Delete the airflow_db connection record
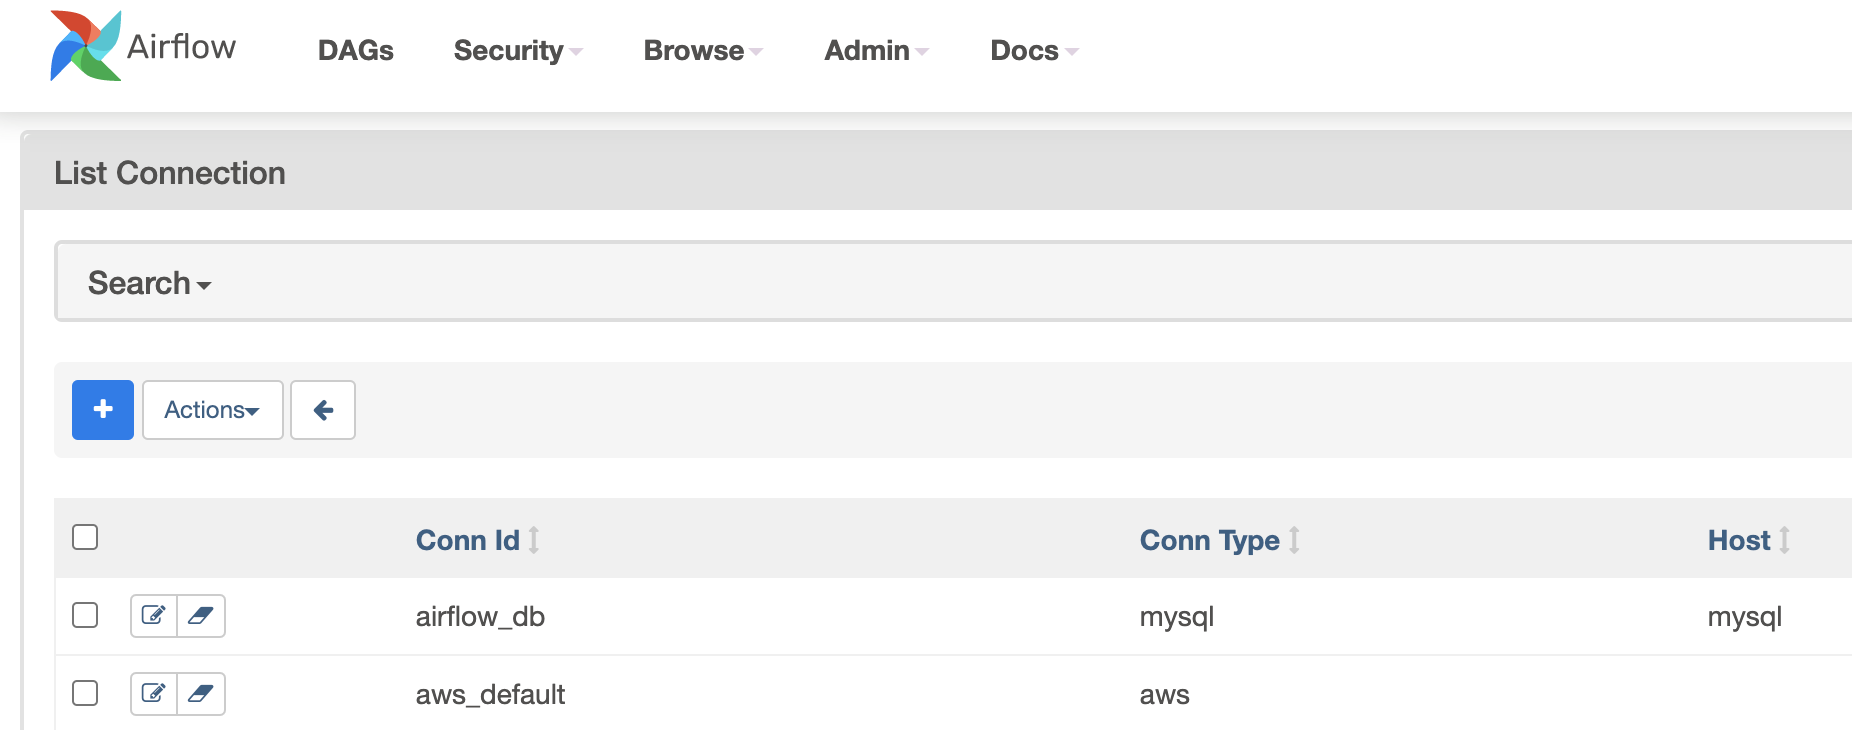Viewport: 1852px width, 730px height. pyautogui.click(x=201, y=616)
